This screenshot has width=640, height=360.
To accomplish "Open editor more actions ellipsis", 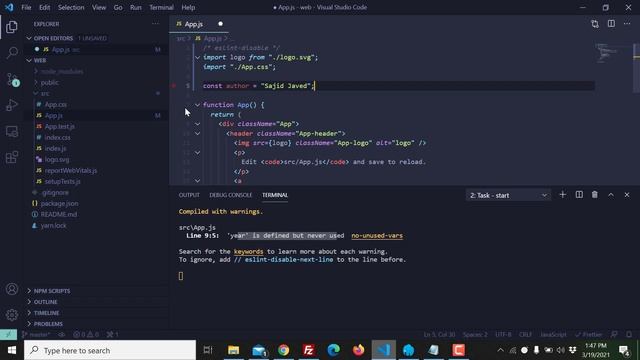I will tap(627, 24).
